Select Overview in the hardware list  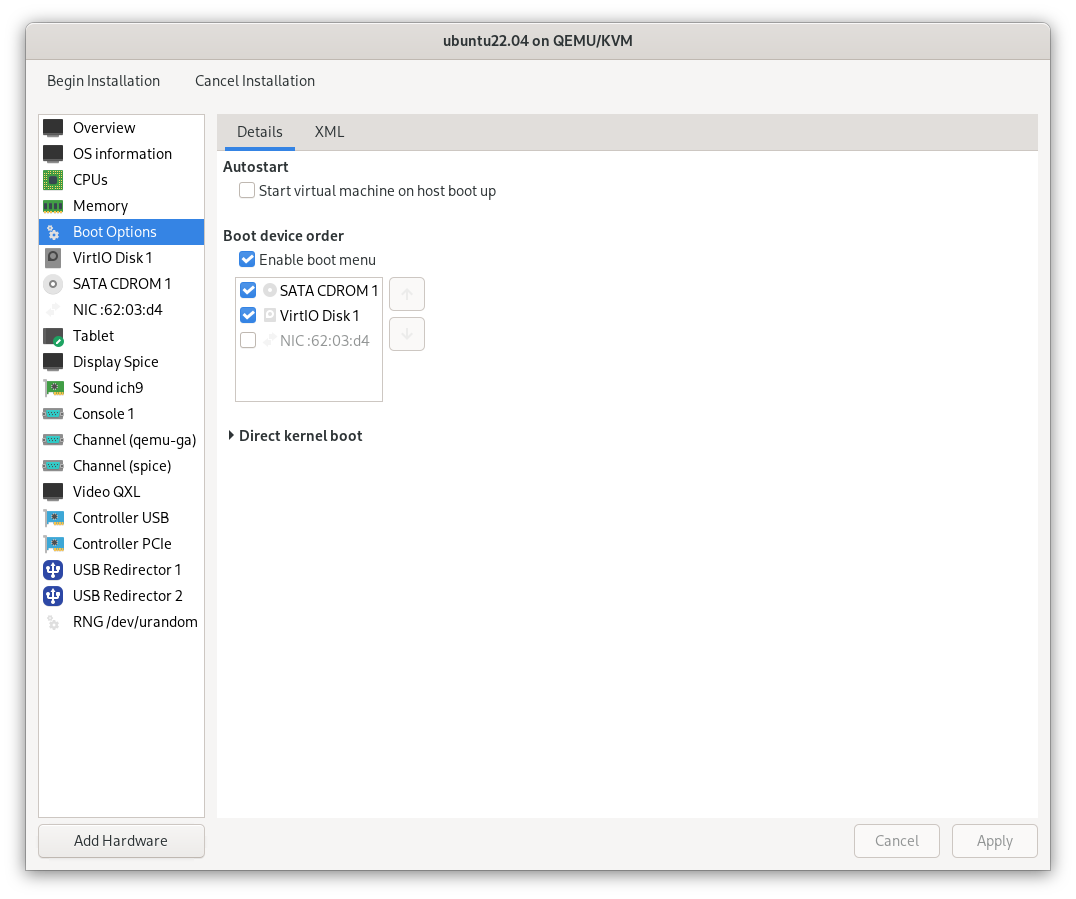(x=121, y=128)
